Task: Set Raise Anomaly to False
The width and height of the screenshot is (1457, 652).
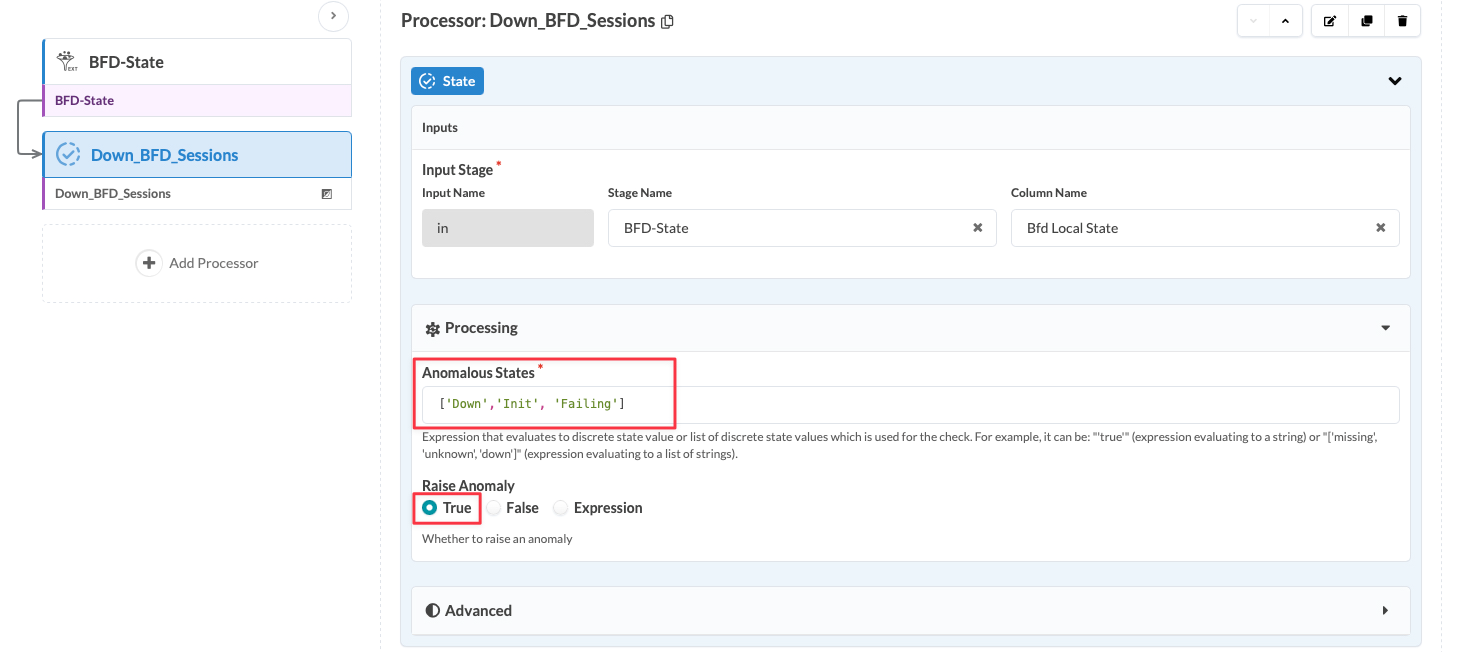Action: pyautogui.click(x=493, y=508)
